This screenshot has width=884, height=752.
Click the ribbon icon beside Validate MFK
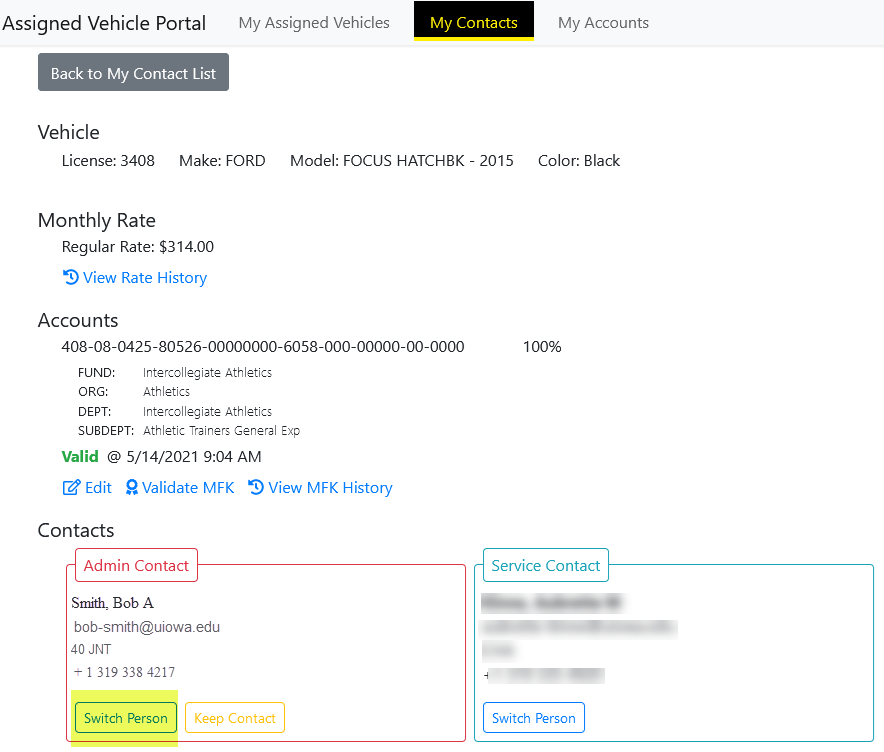click(131, 488)
